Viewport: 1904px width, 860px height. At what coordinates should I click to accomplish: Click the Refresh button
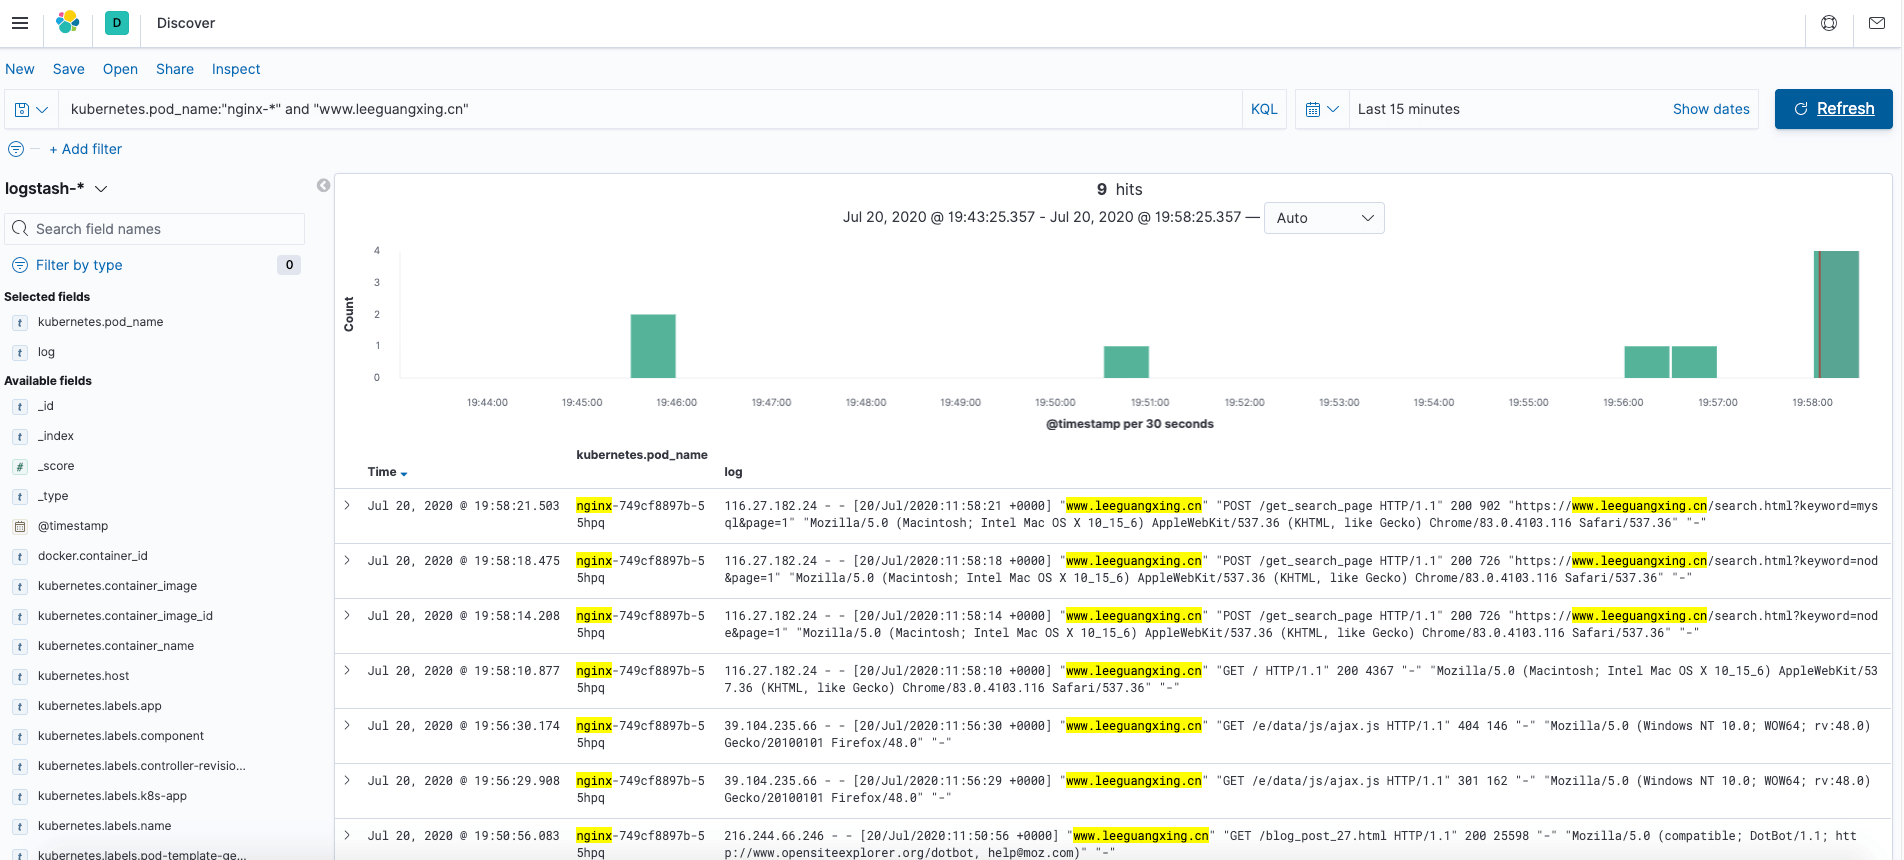[1833, 109]
